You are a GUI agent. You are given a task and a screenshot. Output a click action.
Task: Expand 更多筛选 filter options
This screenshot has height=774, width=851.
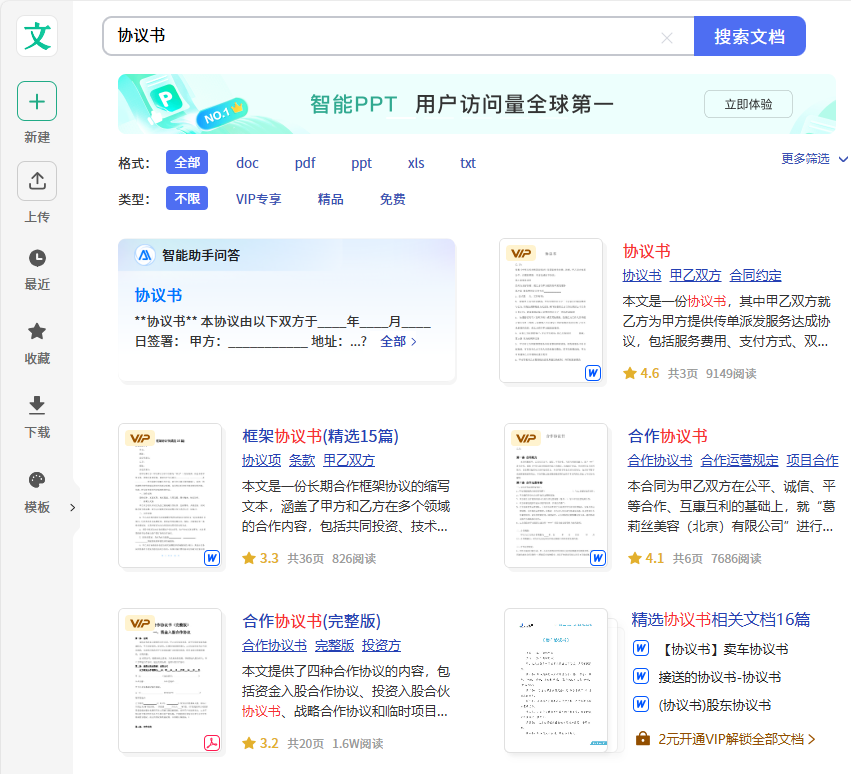tap(814, 159)
